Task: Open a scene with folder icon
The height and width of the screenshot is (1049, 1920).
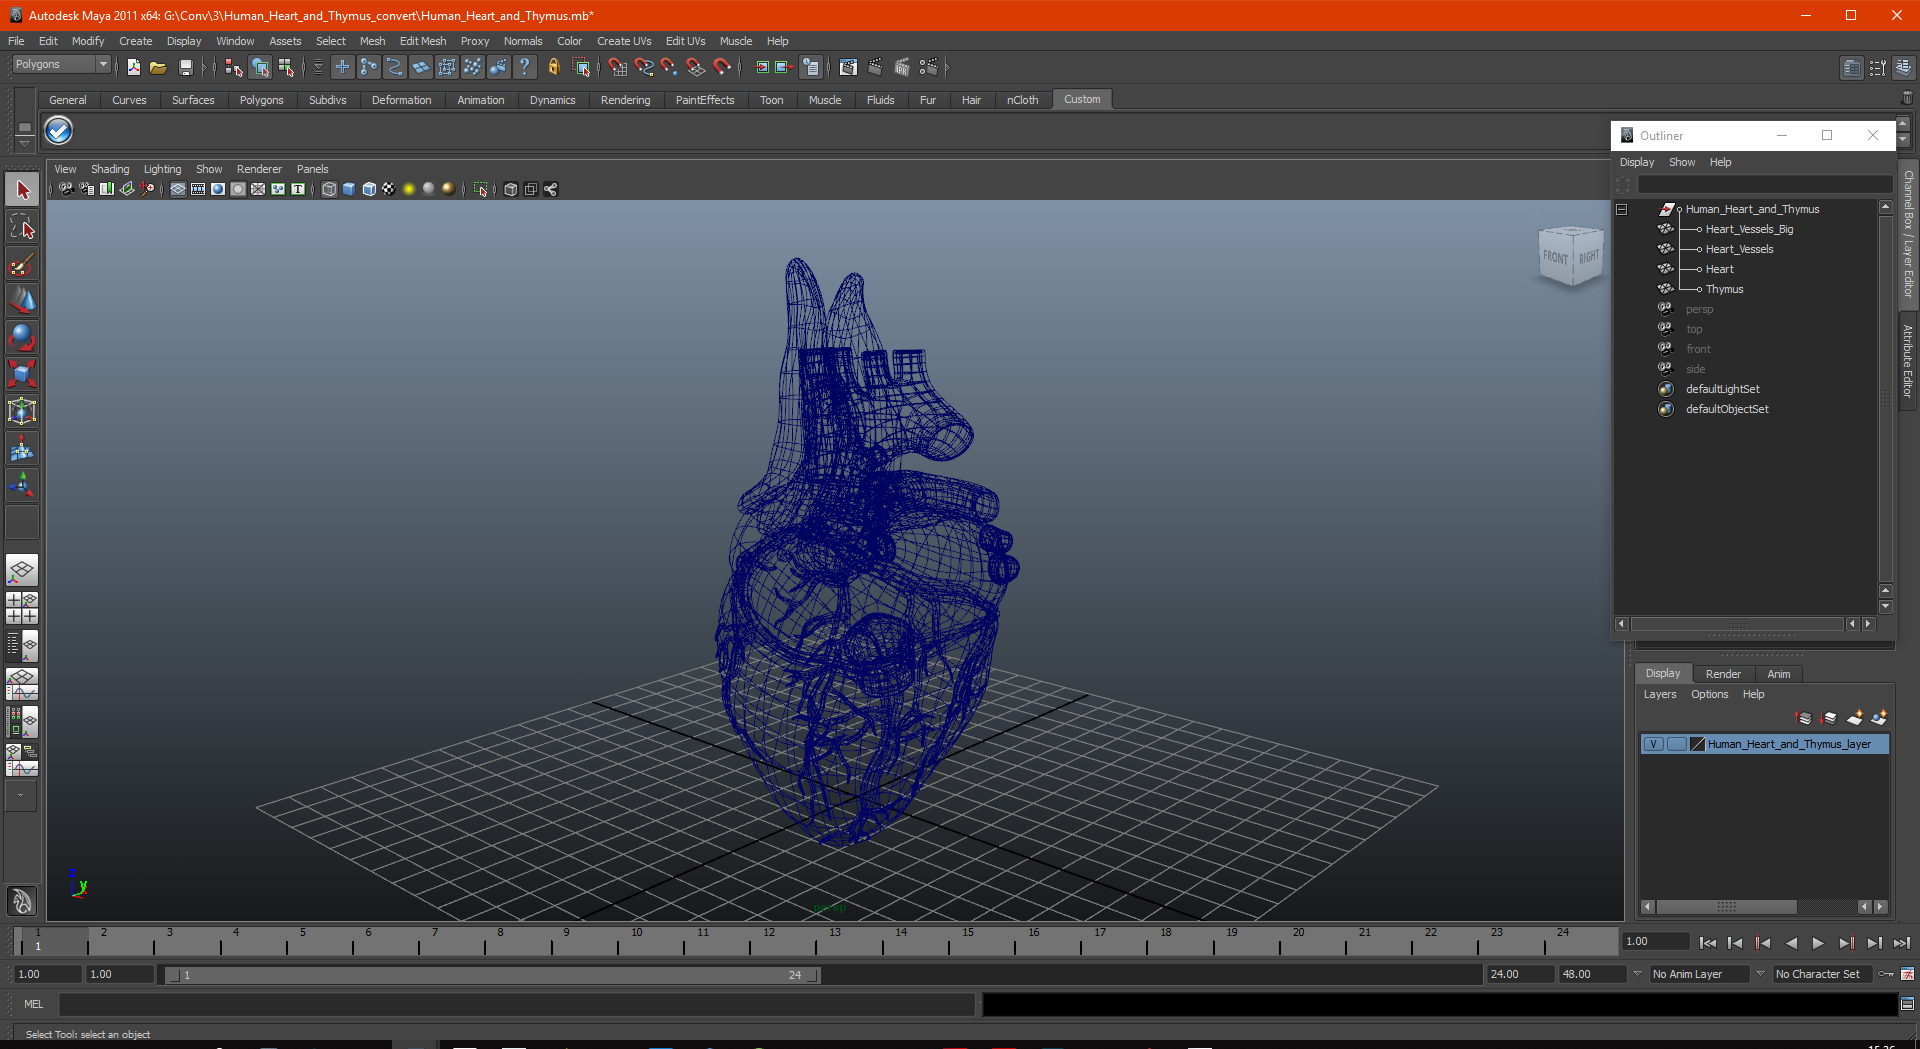Action: (158, 67)
